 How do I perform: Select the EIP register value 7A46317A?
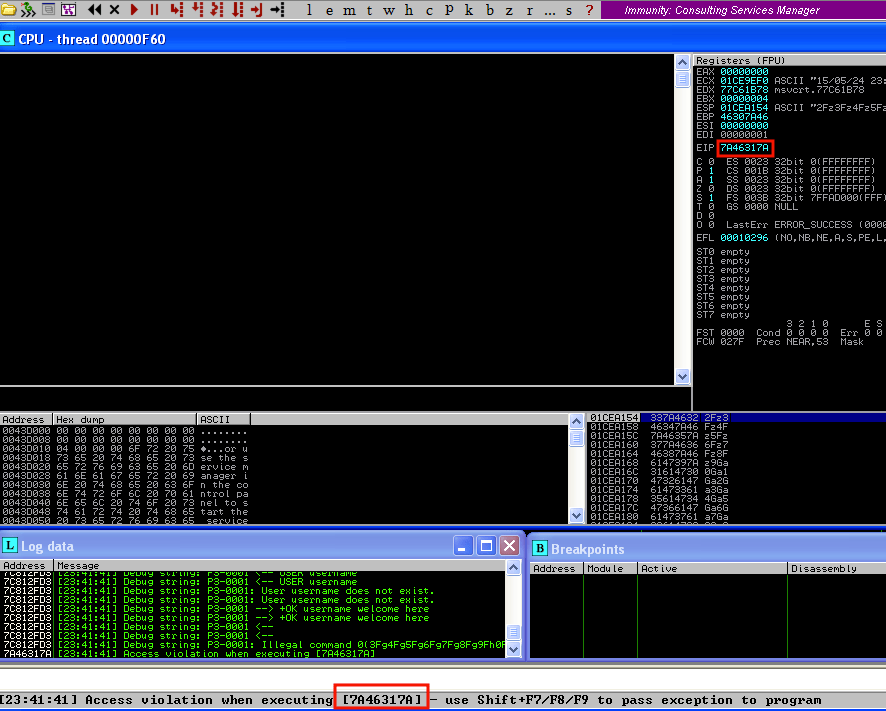click(744, 148)
